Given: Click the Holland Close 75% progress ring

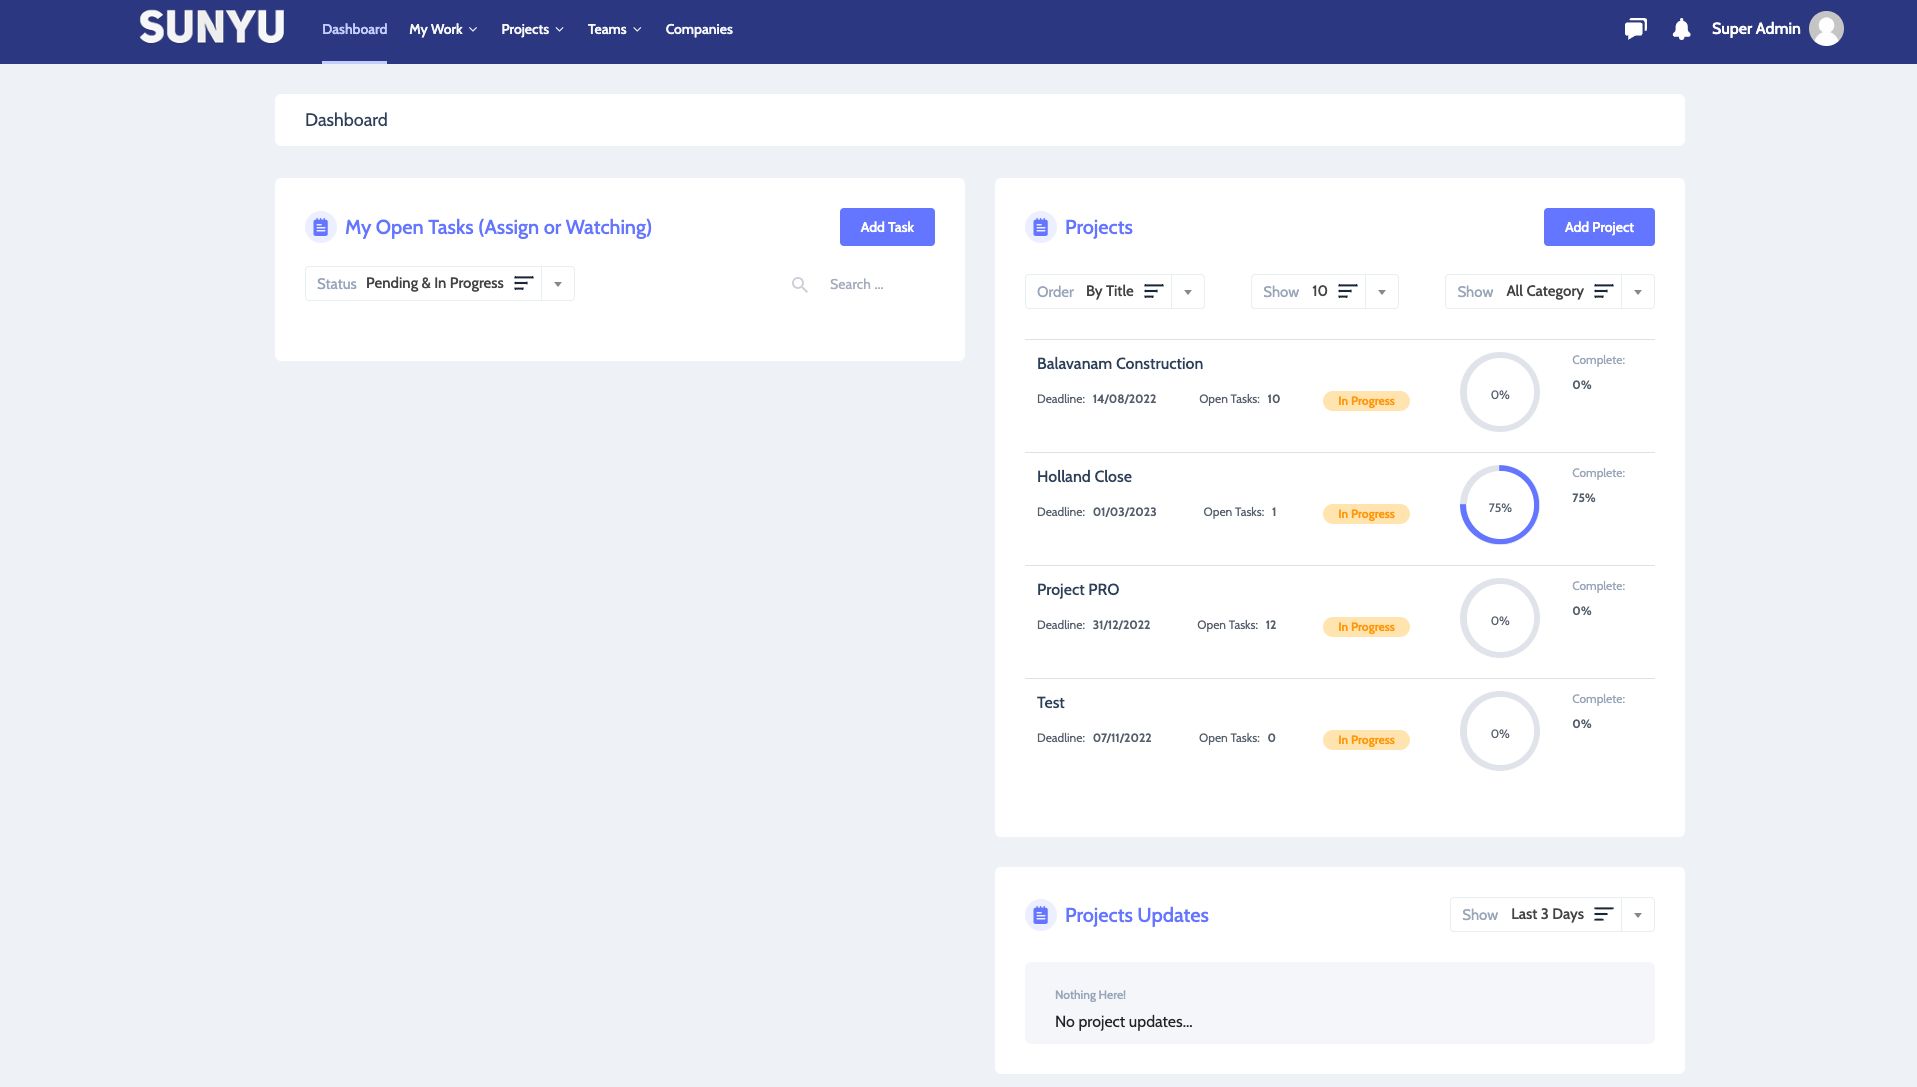Looking at the screenshot, I should [1500, 505].
